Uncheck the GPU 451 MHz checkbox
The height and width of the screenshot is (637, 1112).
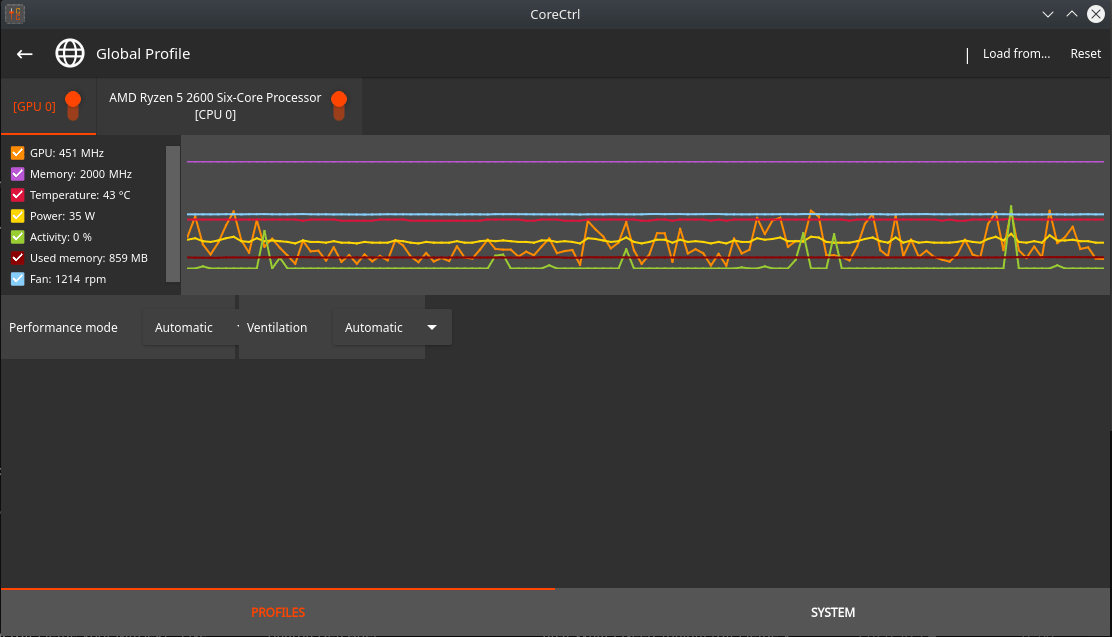17,153
